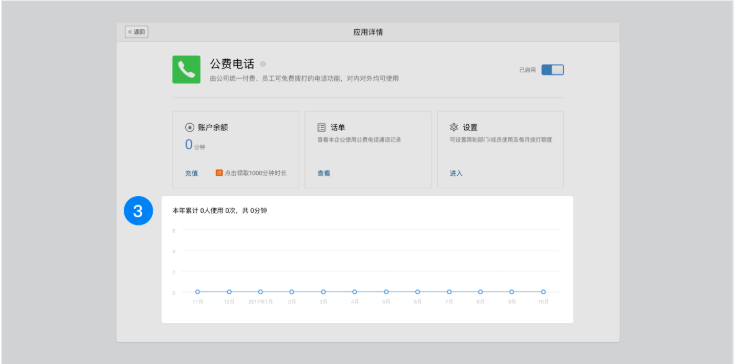Click the chart data point for 7月
Viewport: 735px width, 364px height.
coord(449,292)
